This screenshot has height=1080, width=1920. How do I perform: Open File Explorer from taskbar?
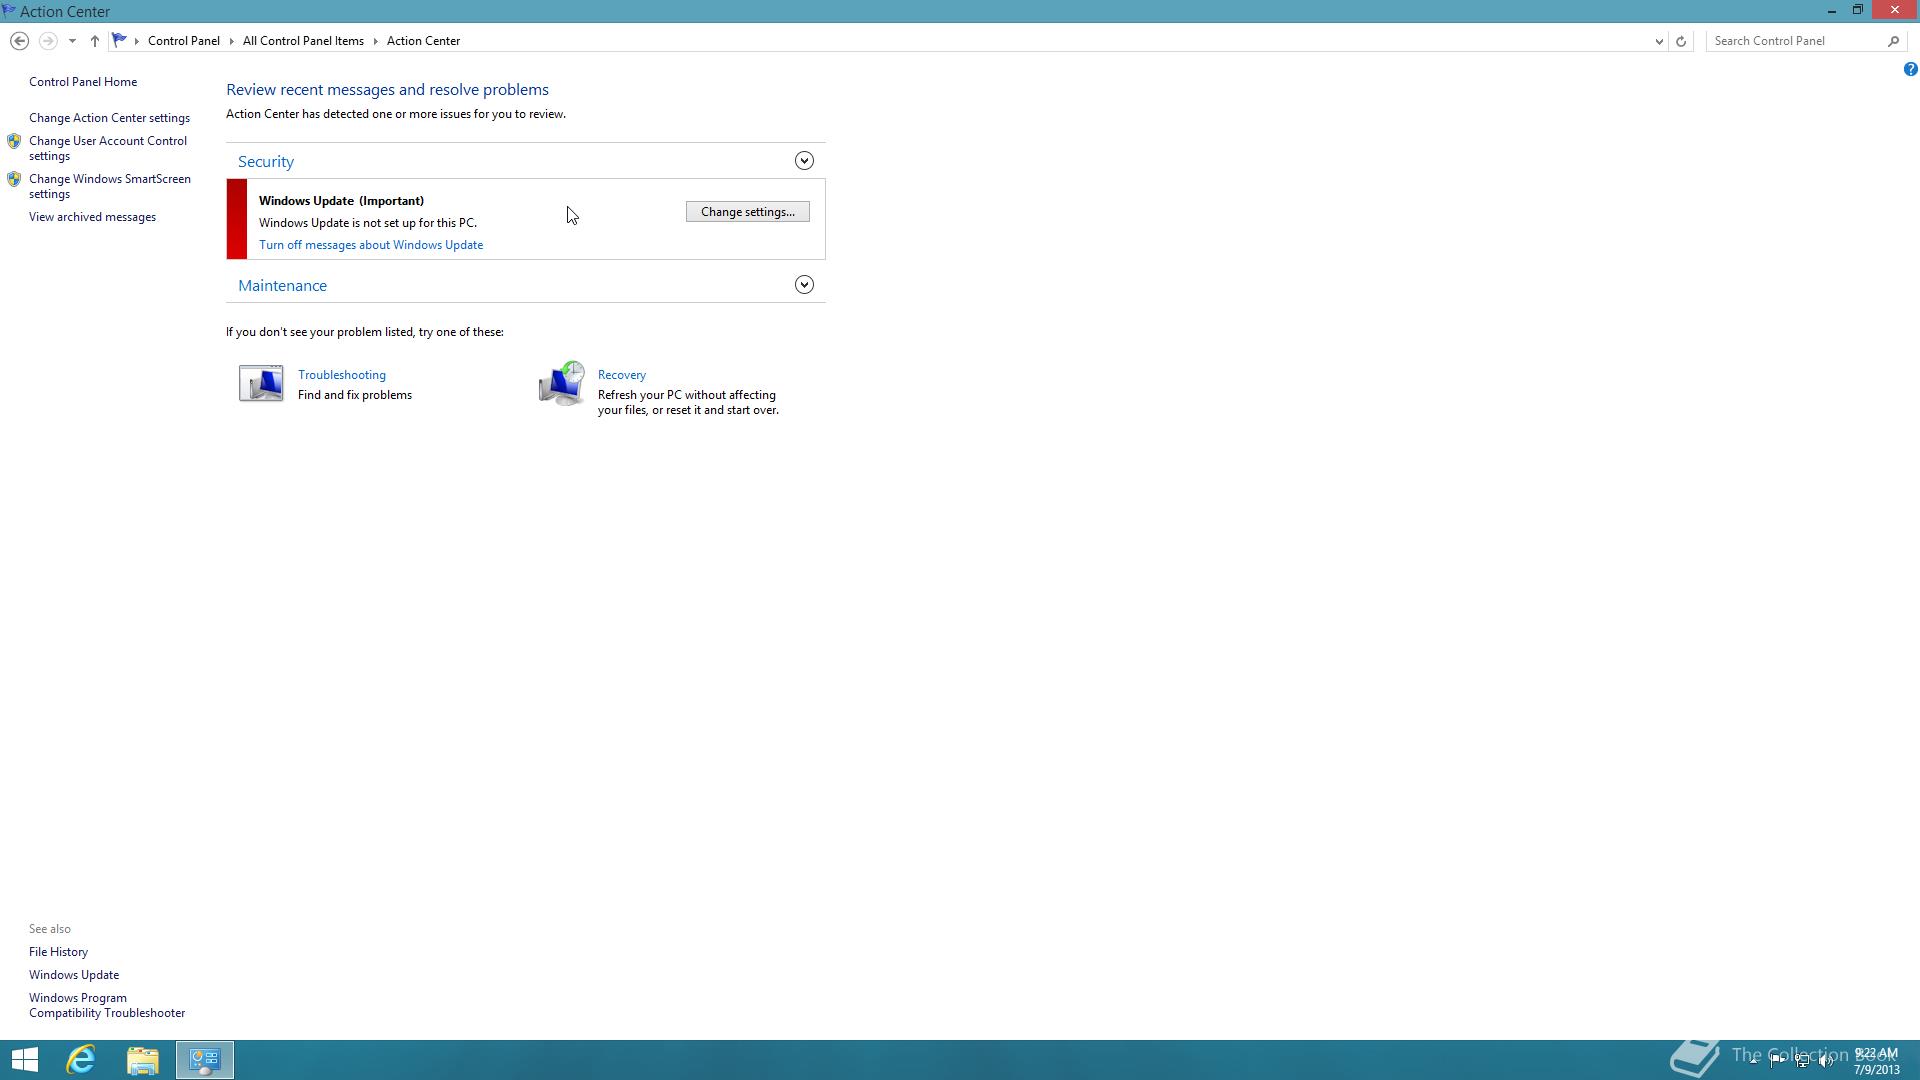point(143,1060)
